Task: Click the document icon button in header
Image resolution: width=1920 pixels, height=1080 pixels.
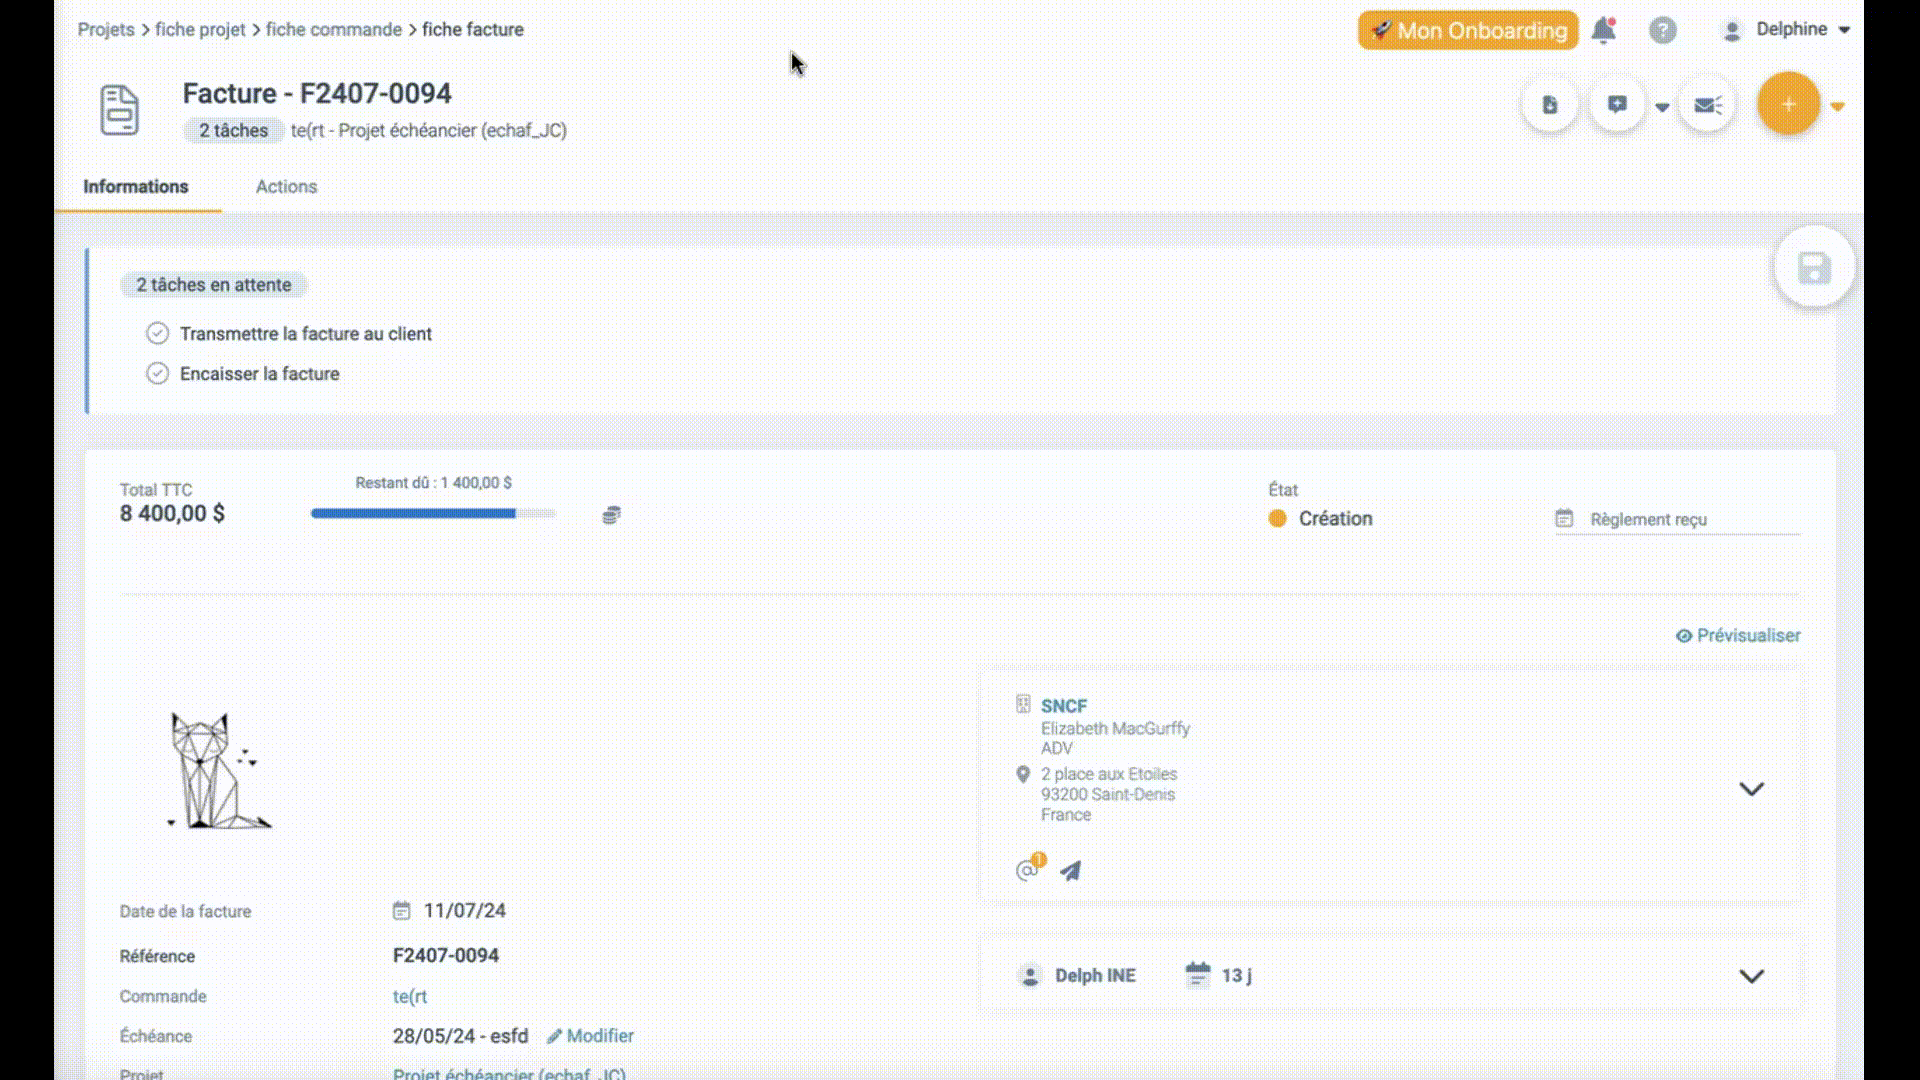Action: pyautogui.click(x=1549, y=105)
